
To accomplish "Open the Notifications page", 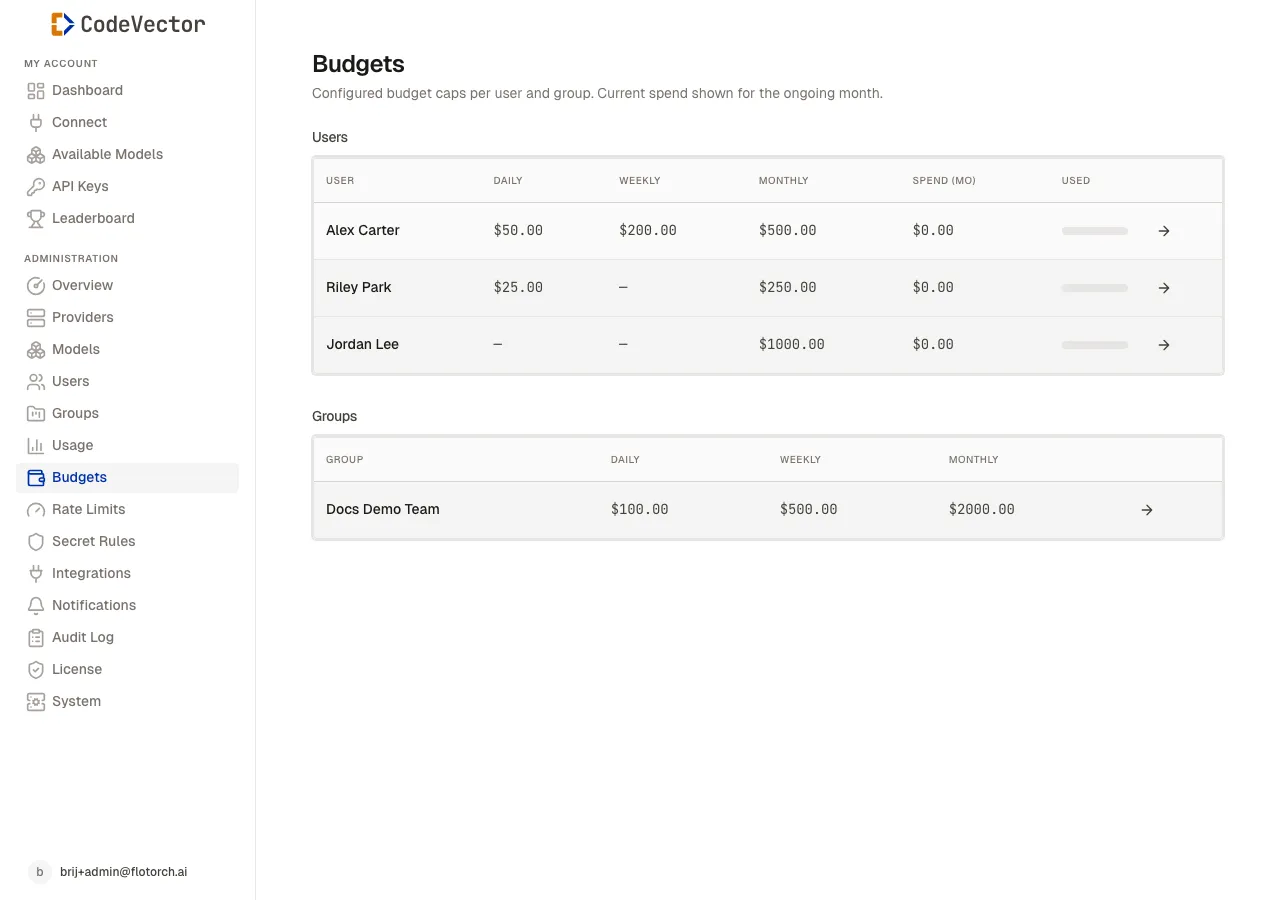I will [128, 606].
